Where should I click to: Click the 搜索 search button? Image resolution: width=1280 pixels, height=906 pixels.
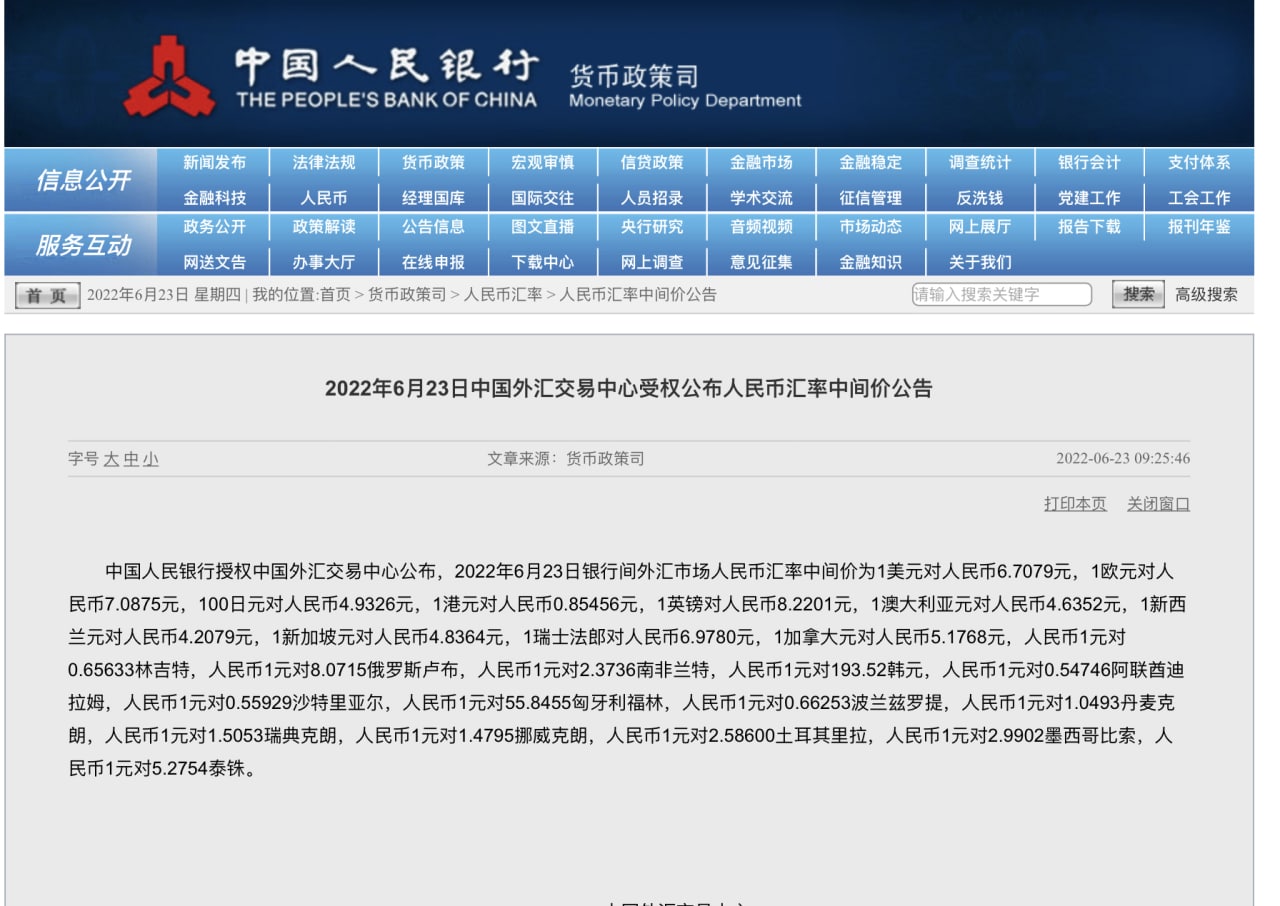[1138, 294]
